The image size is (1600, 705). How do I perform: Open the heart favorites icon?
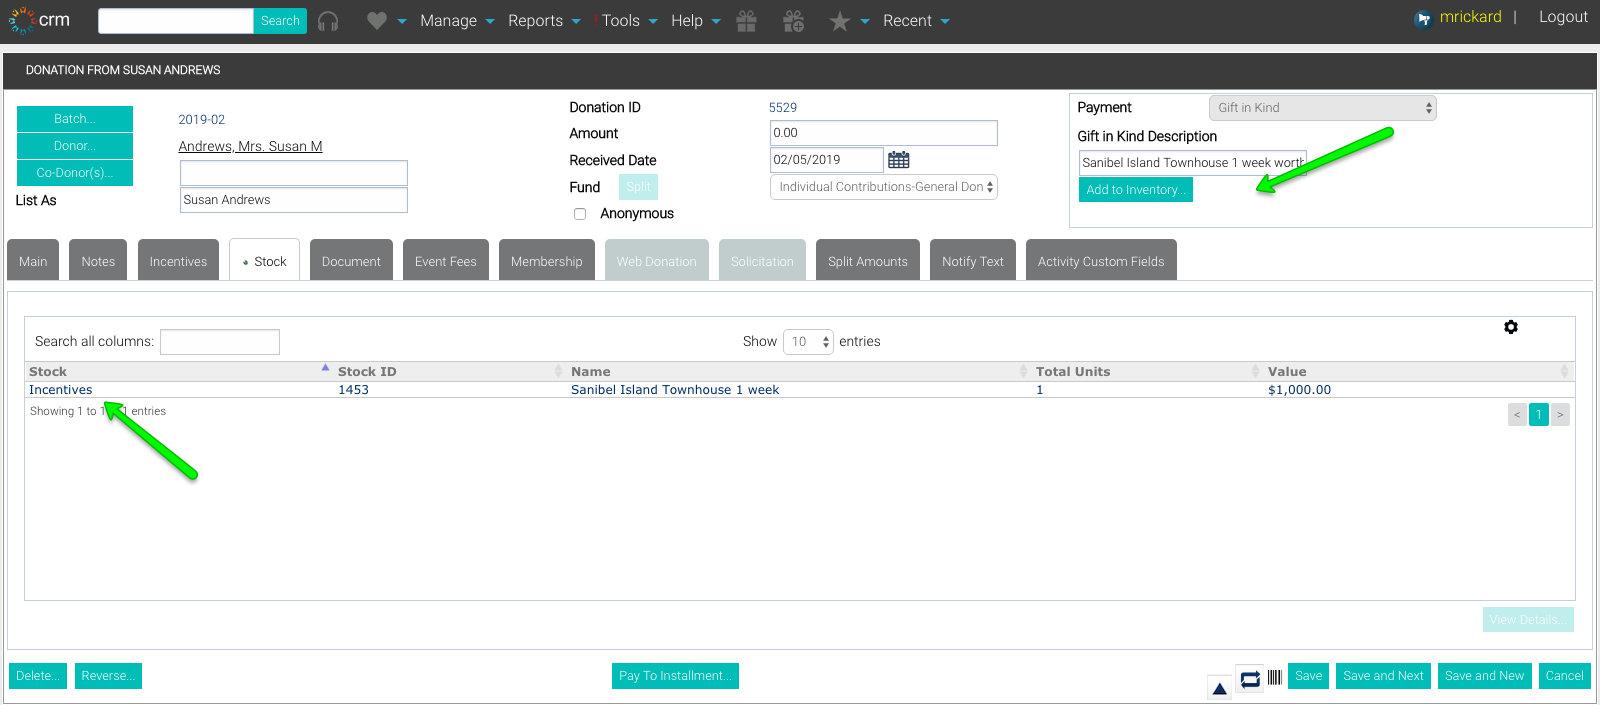click(x=376, y=21)
